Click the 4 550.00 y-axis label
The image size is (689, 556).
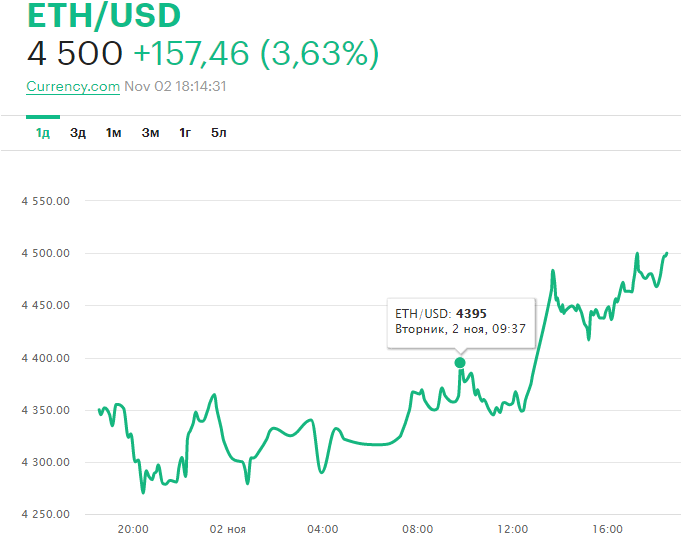(46, 201)
